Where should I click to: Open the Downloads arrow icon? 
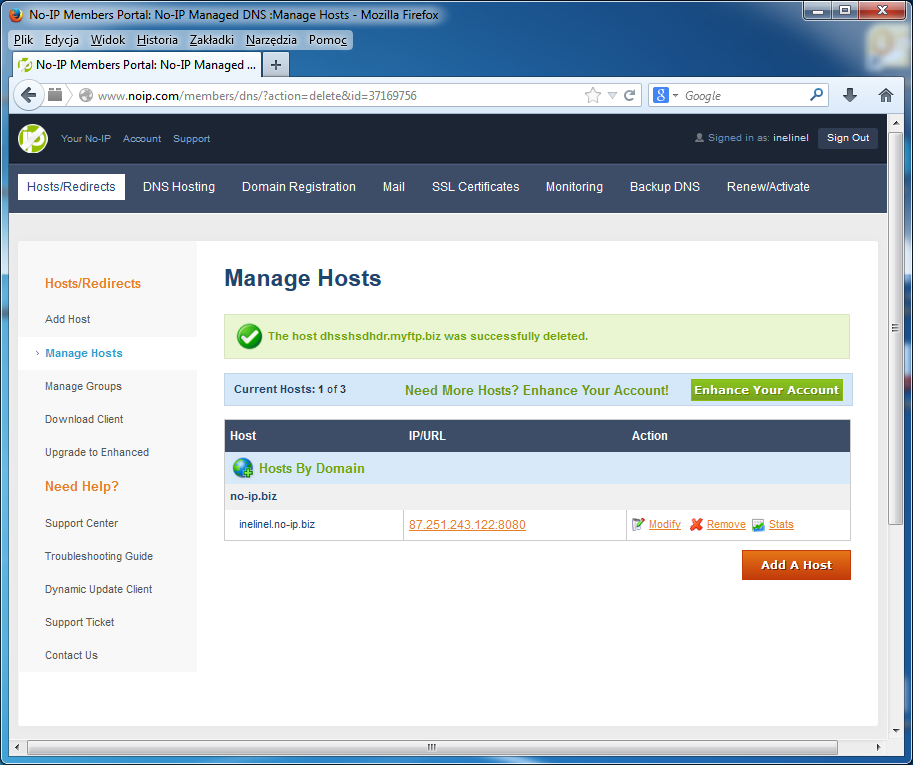[850, 95]
